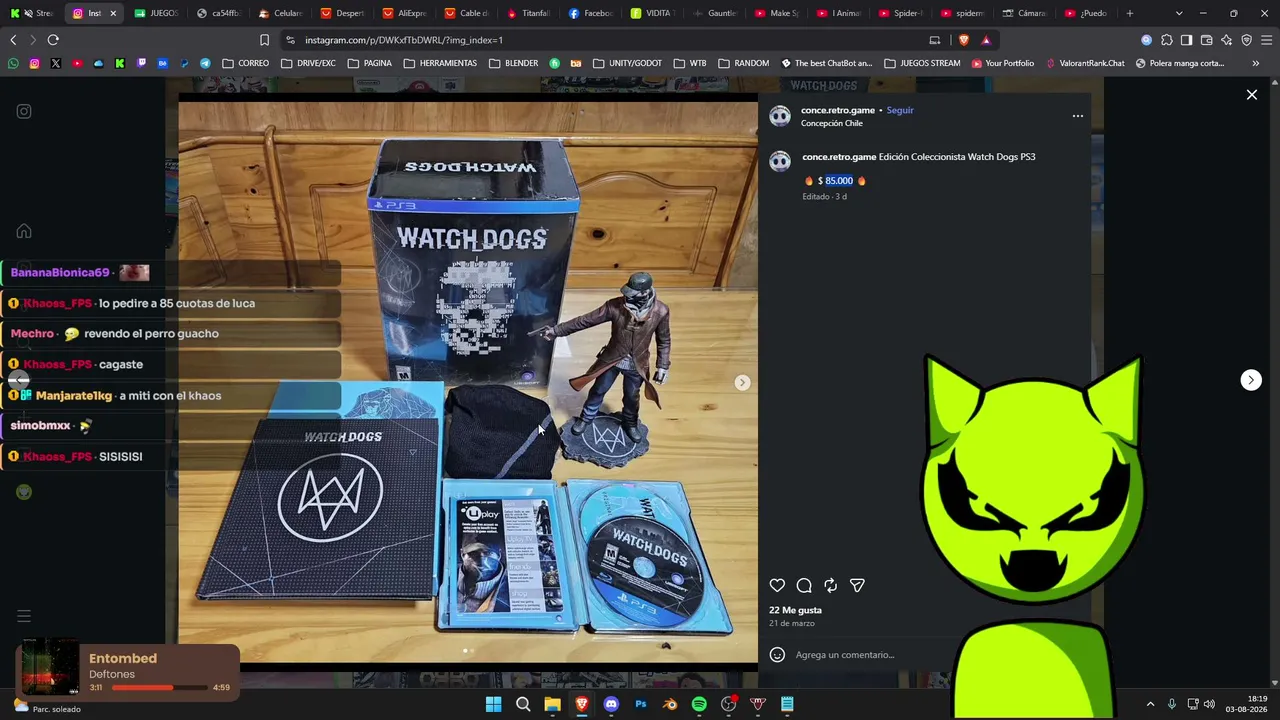
Task: Expand the CORREO bookmarks folder
Action: point(246,63)
